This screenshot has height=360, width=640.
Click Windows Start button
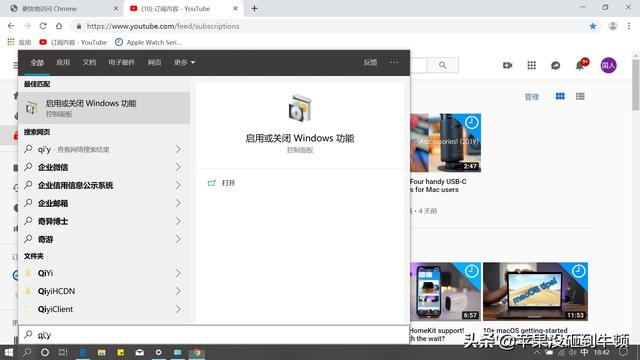point(9,352)
